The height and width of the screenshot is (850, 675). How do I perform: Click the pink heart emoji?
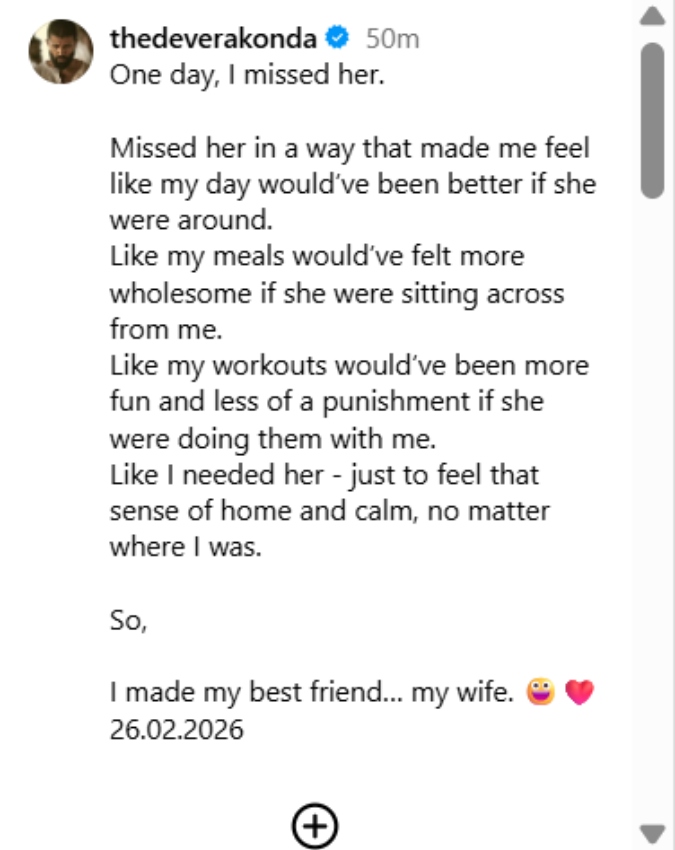[579, 692]
